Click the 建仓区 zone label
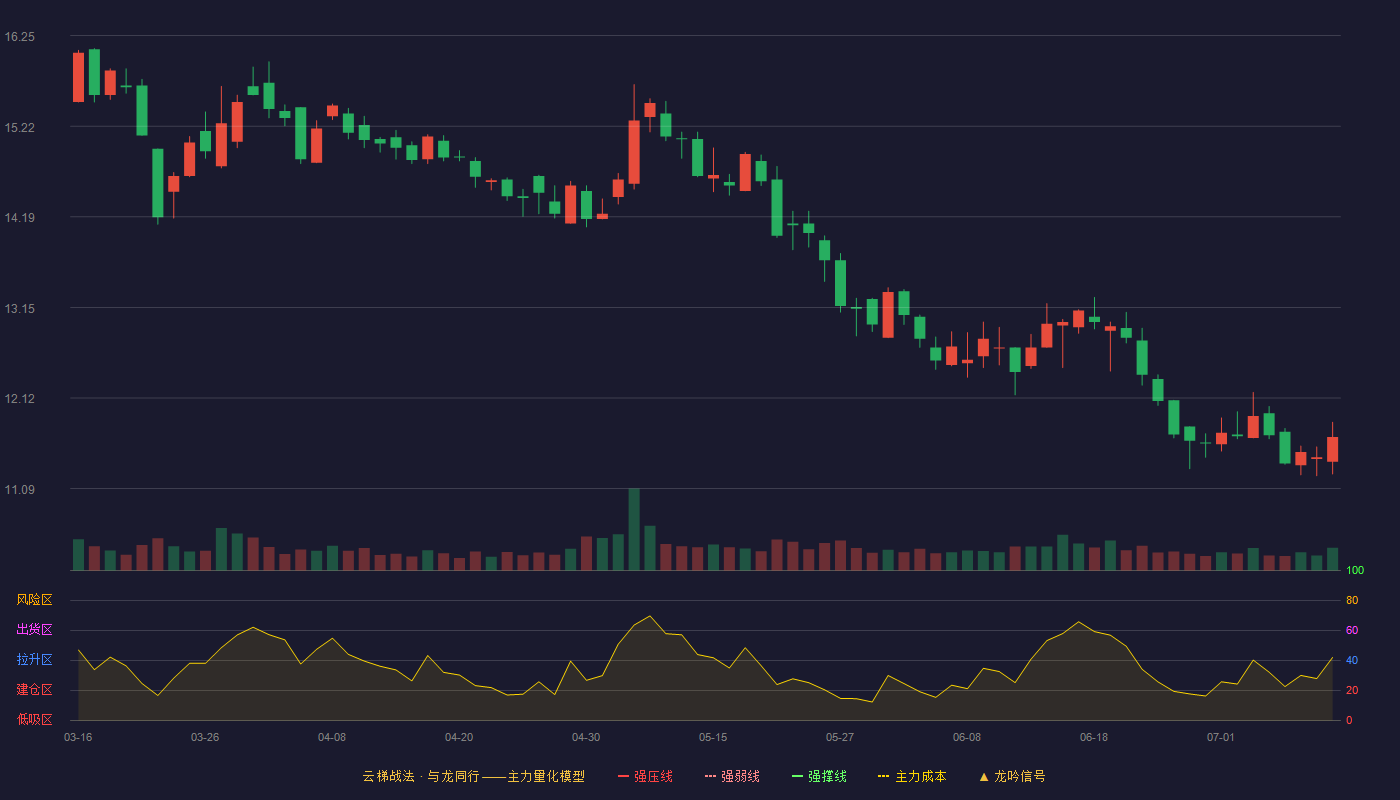Viewport: 1400px width, 800px height. pos(34,690)
